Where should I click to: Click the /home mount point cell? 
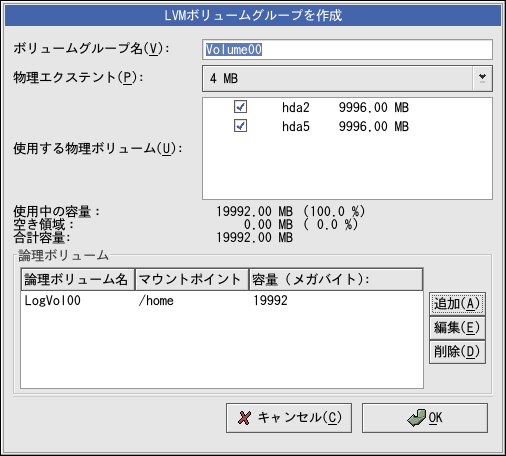click(156, 301)
